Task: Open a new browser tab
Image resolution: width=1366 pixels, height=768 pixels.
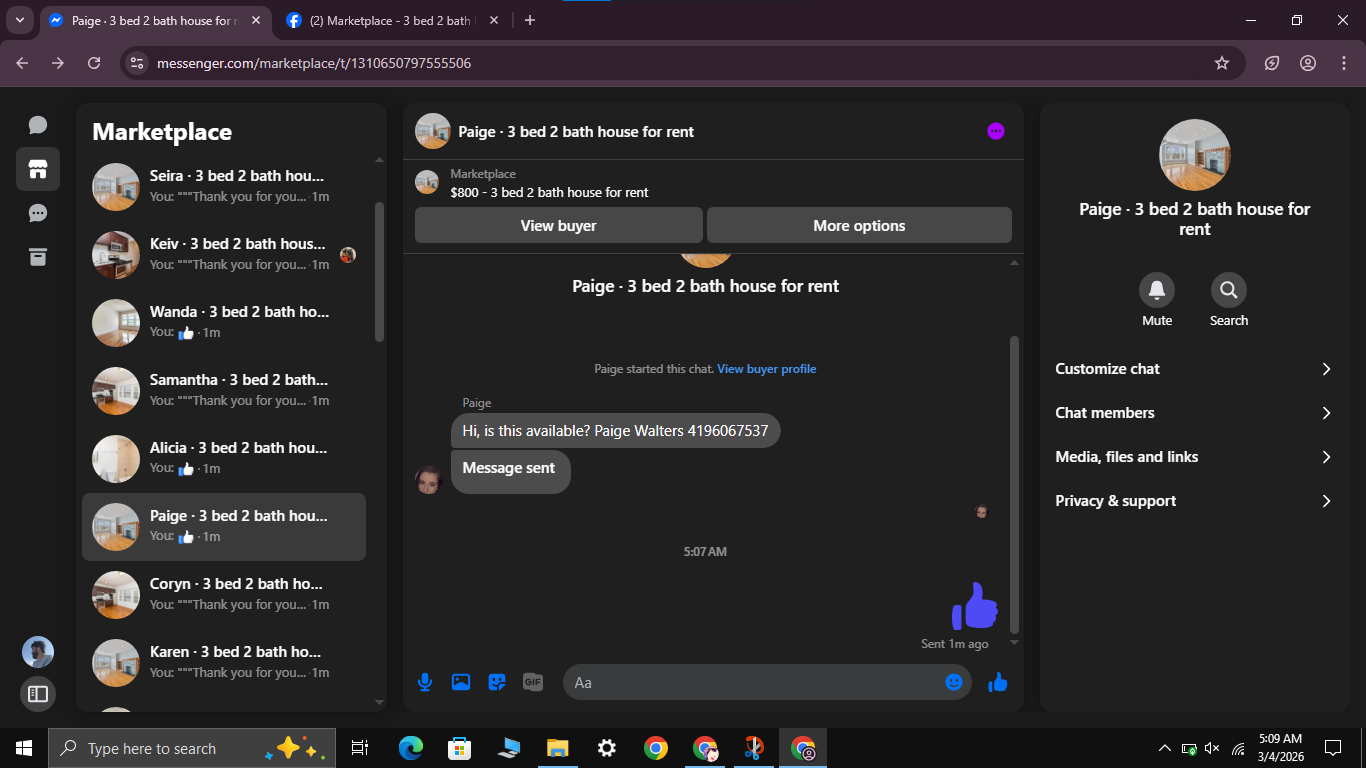Action: click(530, 20)
